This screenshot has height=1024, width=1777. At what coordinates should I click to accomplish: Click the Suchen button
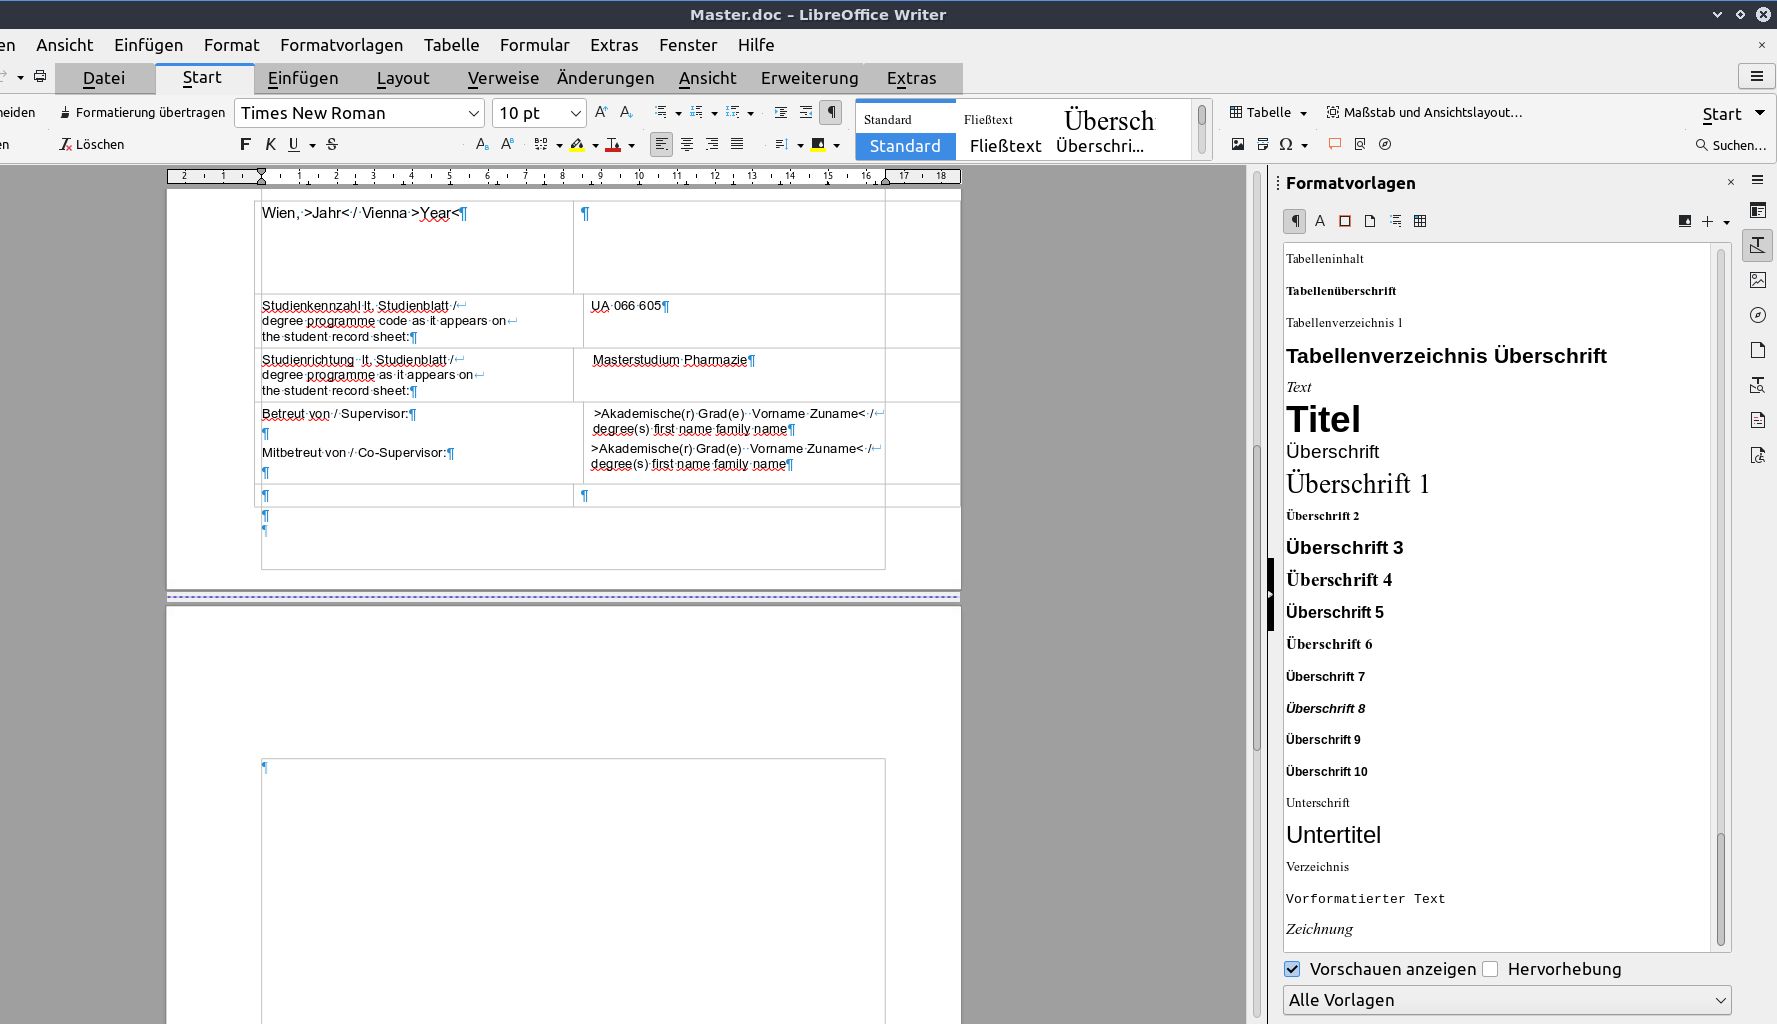pos(1731,145)
